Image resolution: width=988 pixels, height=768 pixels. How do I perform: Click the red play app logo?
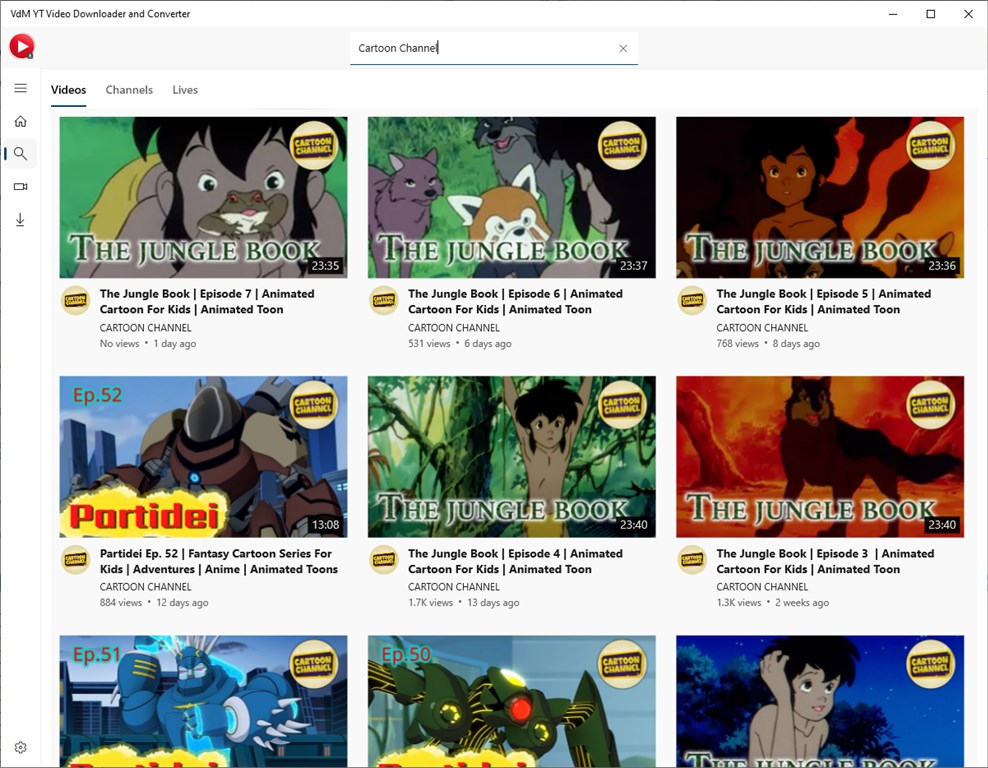[21, 46]
